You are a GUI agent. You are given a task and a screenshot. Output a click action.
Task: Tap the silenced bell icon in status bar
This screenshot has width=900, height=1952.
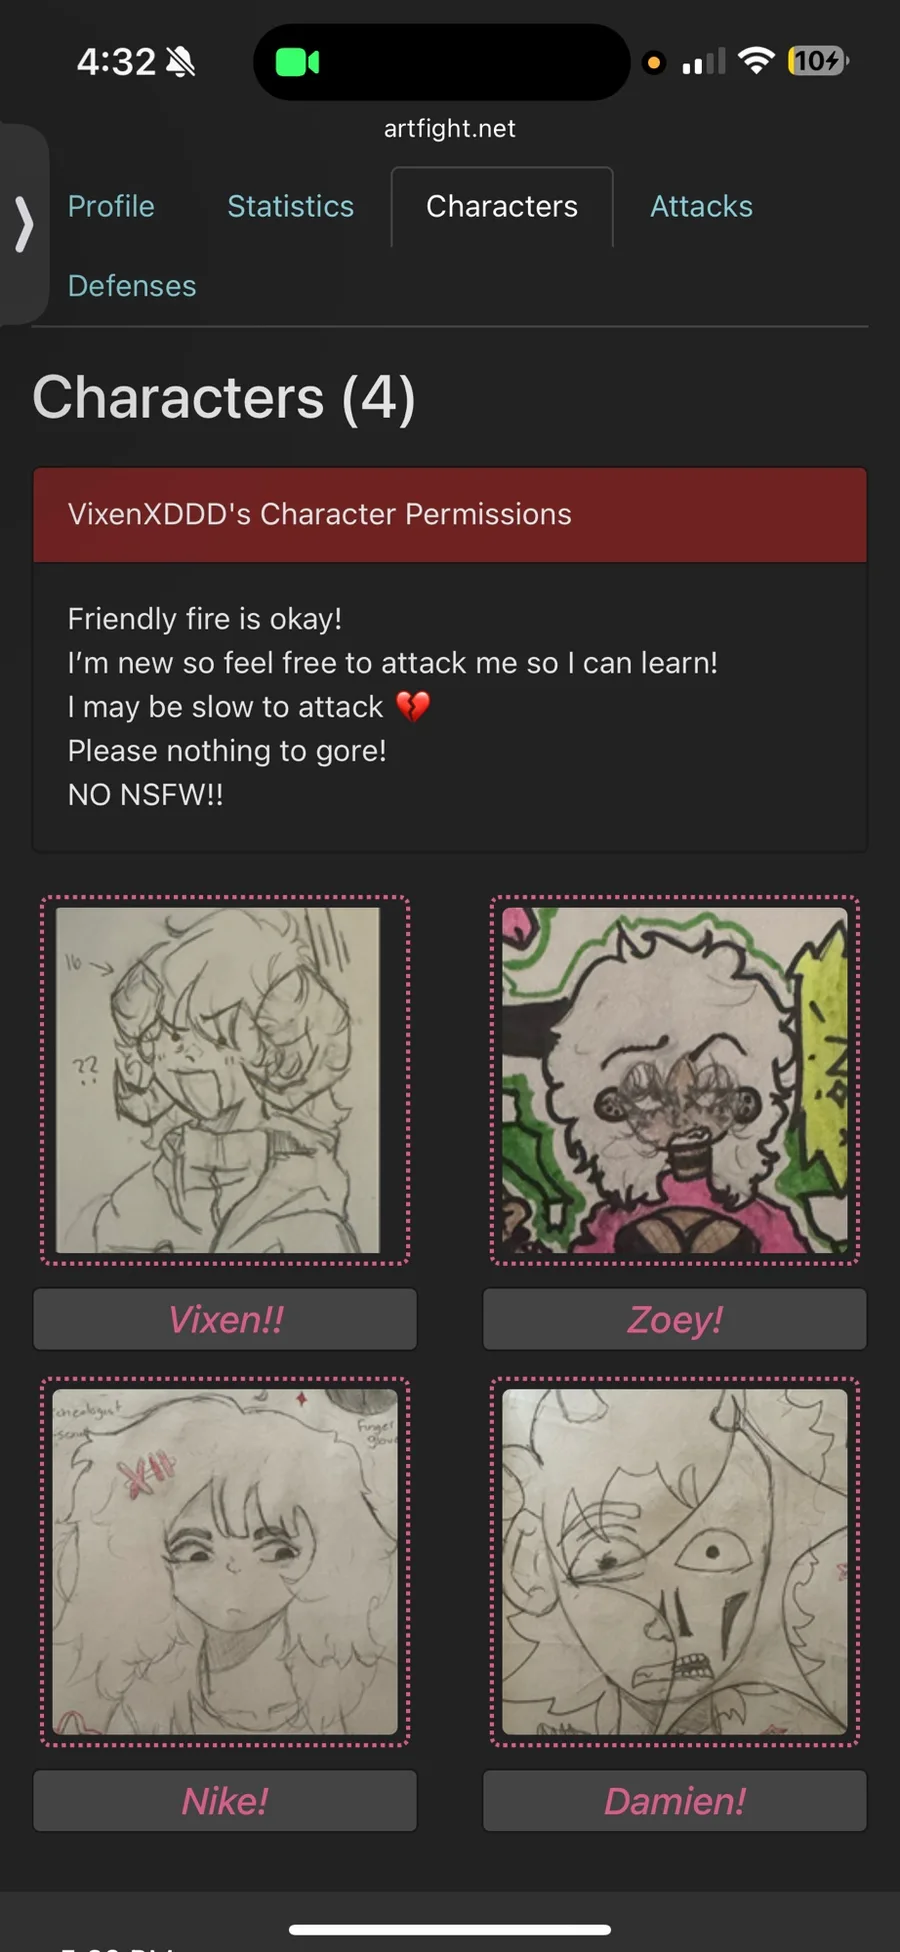[181, 62]
